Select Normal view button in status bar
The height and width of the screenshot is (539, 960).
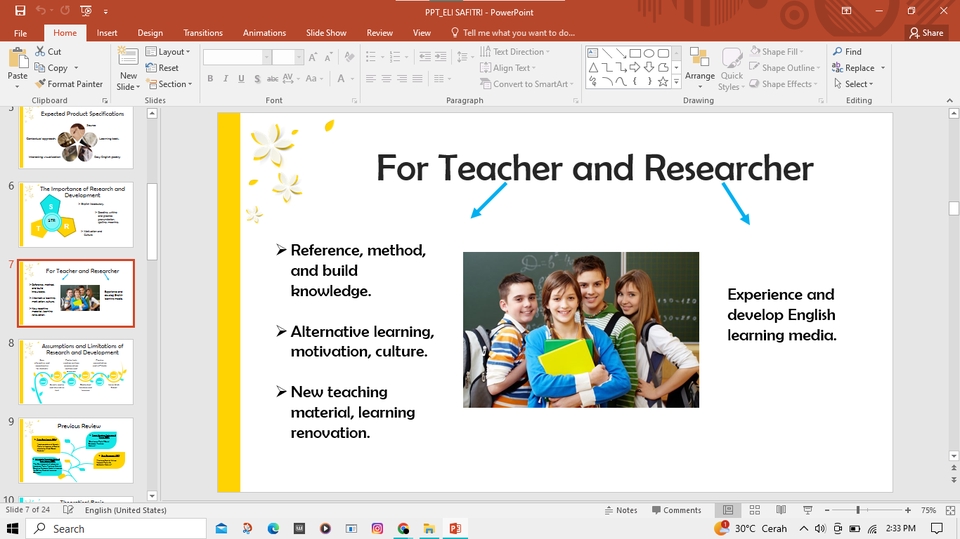pyautogui.click(x=729, y=510)
